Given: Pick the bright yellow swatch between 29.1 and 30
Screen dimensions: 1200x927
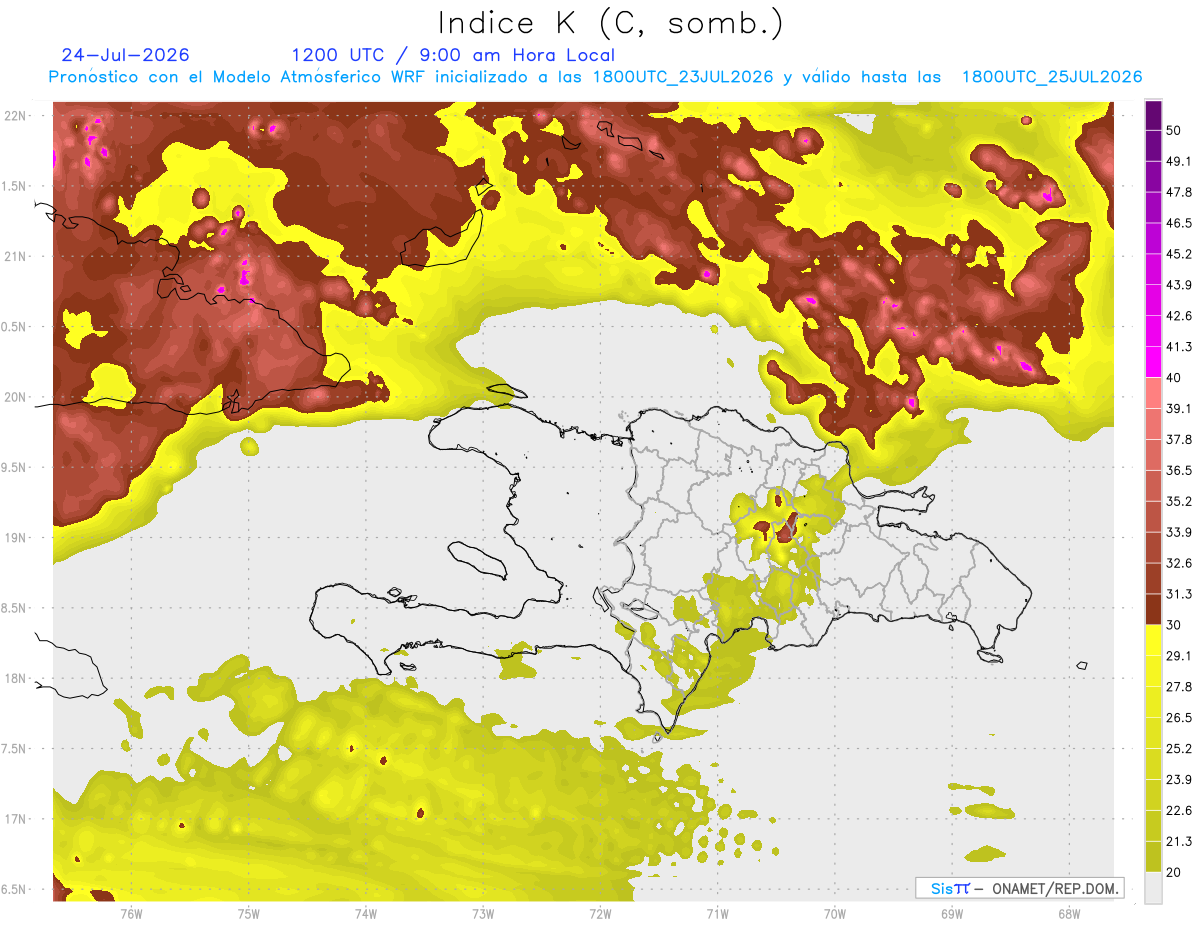Looking at the screenshot, I should [x=1153, y=640].
